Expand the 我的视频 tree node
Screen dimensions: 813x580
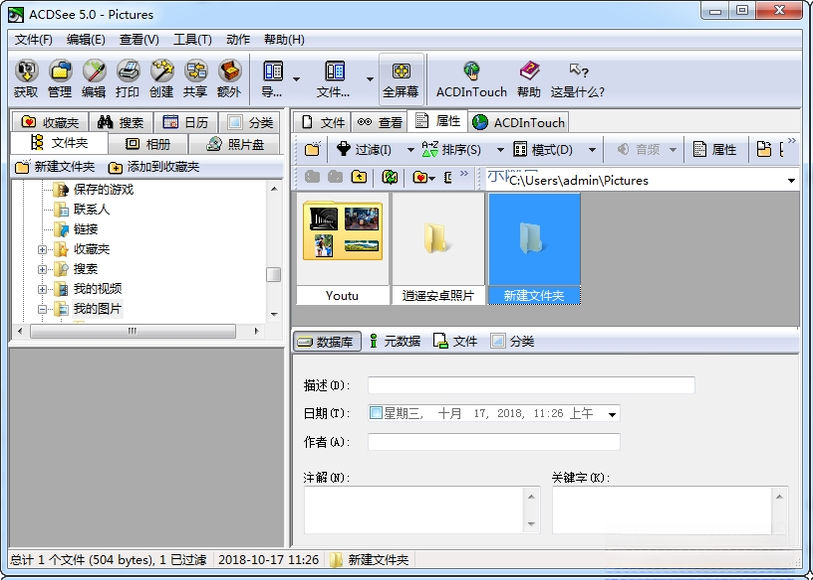[42, 289]
